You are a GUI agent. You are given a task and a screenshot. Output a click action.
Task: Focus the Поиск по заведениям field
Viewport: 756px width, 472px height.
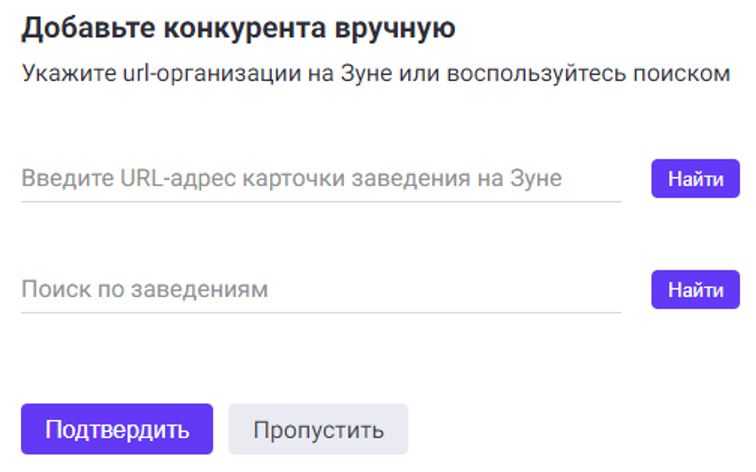coord(320,290)
